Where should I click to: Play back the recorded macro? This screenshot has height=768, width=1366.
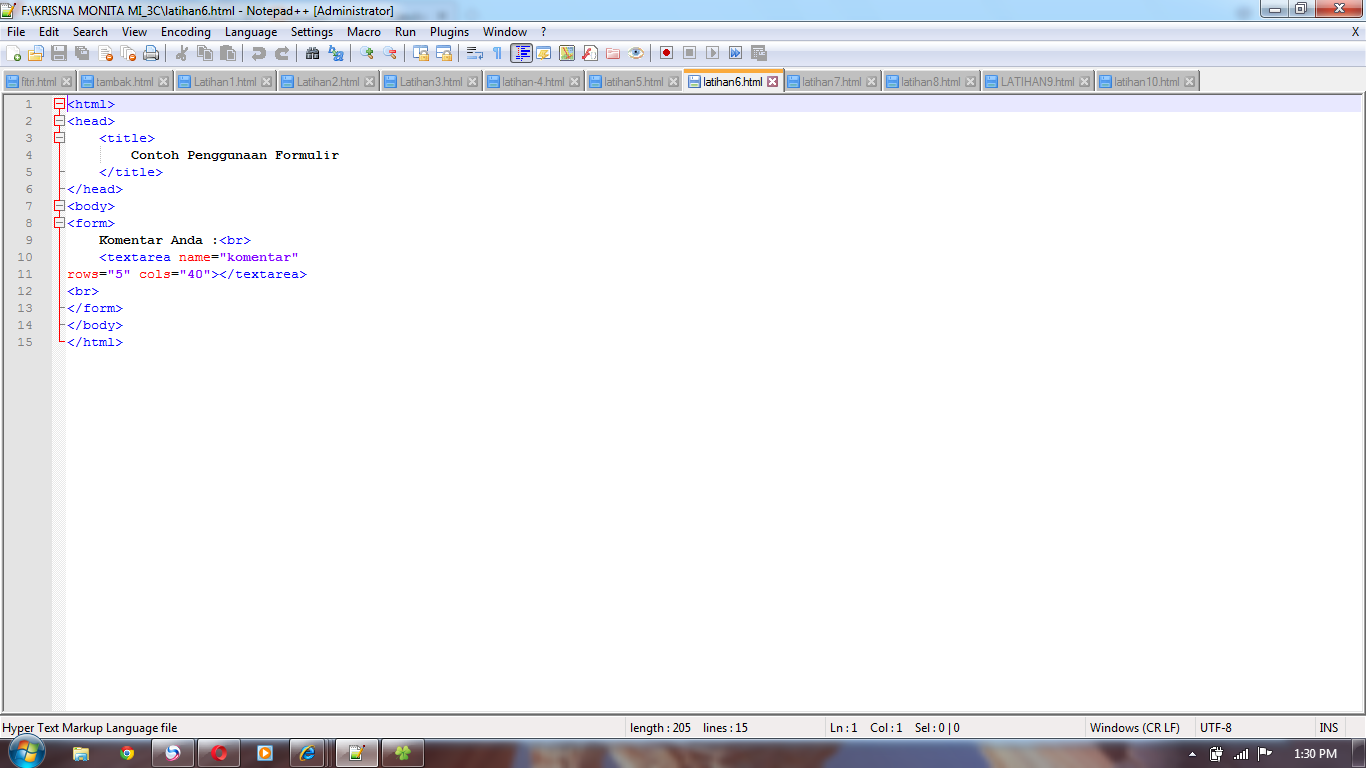[x=714, y=53]
